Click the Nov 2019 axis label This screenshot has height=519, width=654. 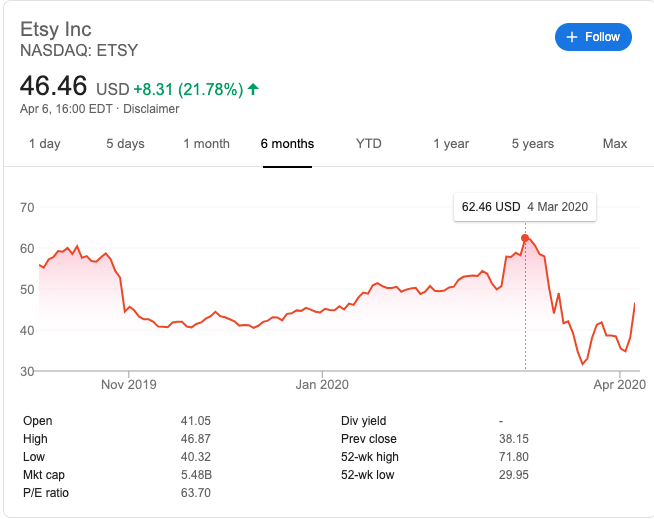(x=129, y=383)
